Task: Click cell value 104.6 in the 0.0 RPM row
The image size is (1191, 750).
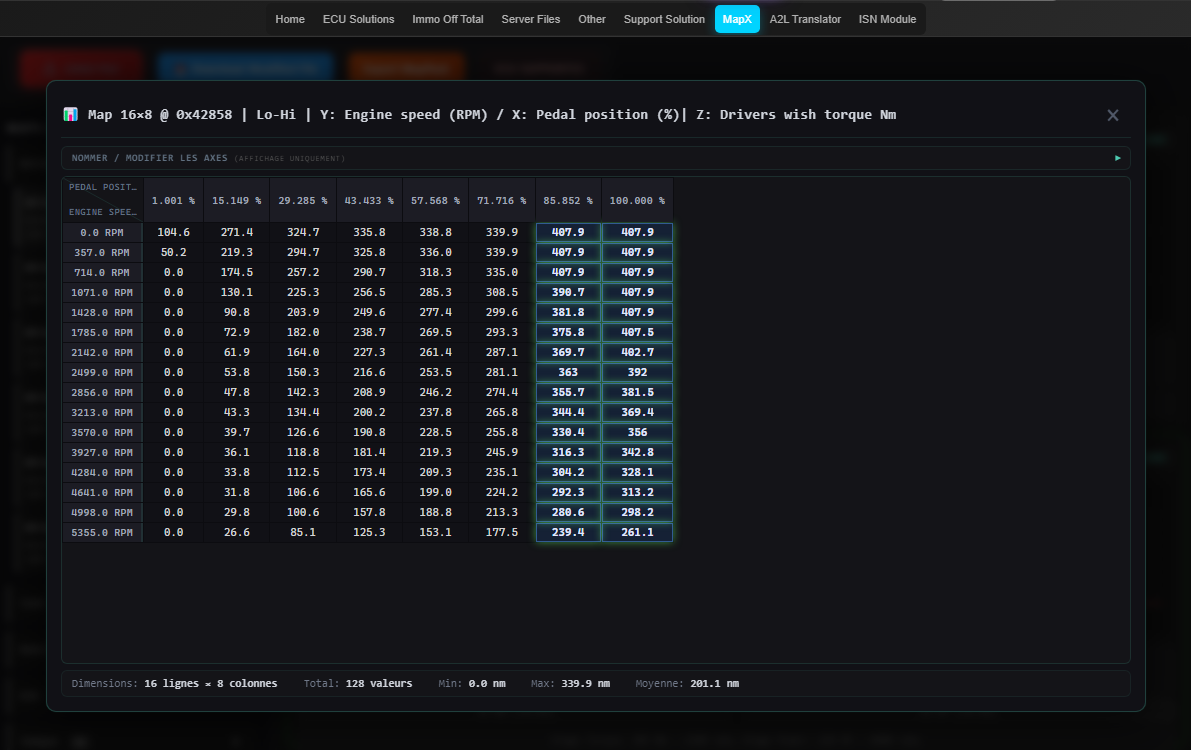Action: pos(173,233)
